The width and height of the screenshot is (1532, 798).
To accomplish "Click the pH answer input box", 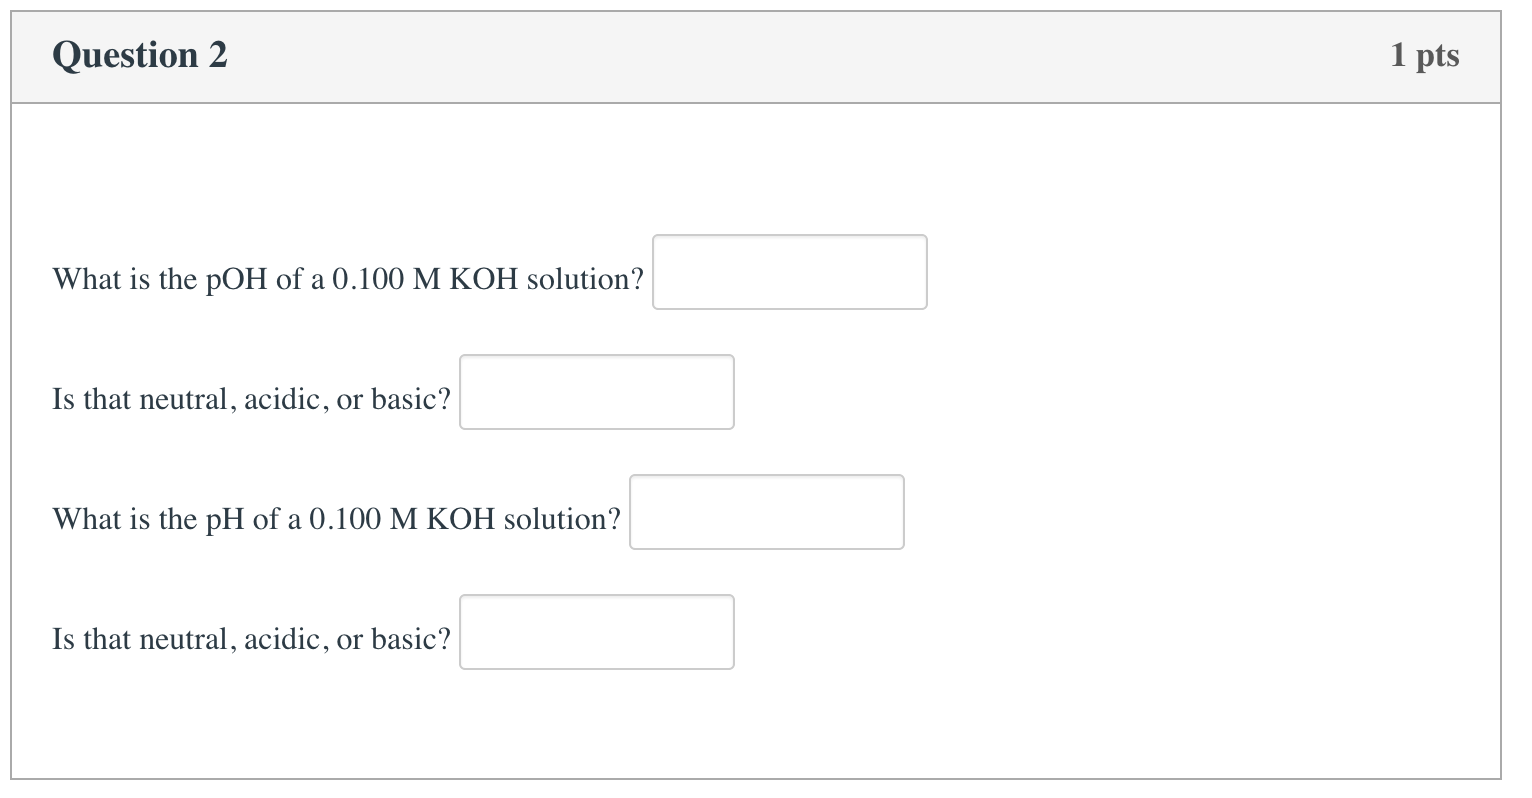I will click(x=766, y=512).
